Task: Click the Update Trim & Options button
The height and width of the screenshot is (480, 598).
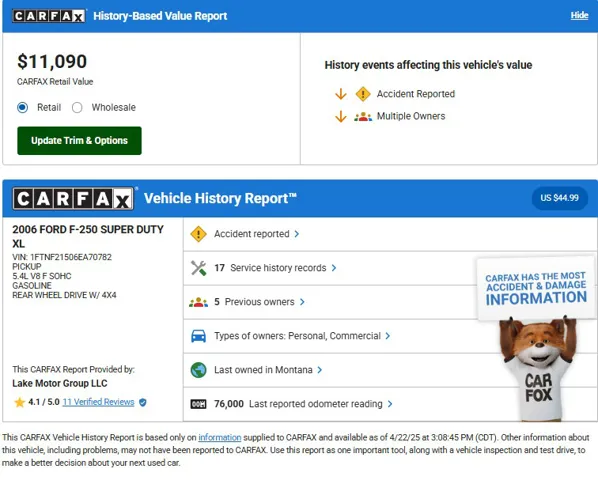Action: click(x=79, y=141)
